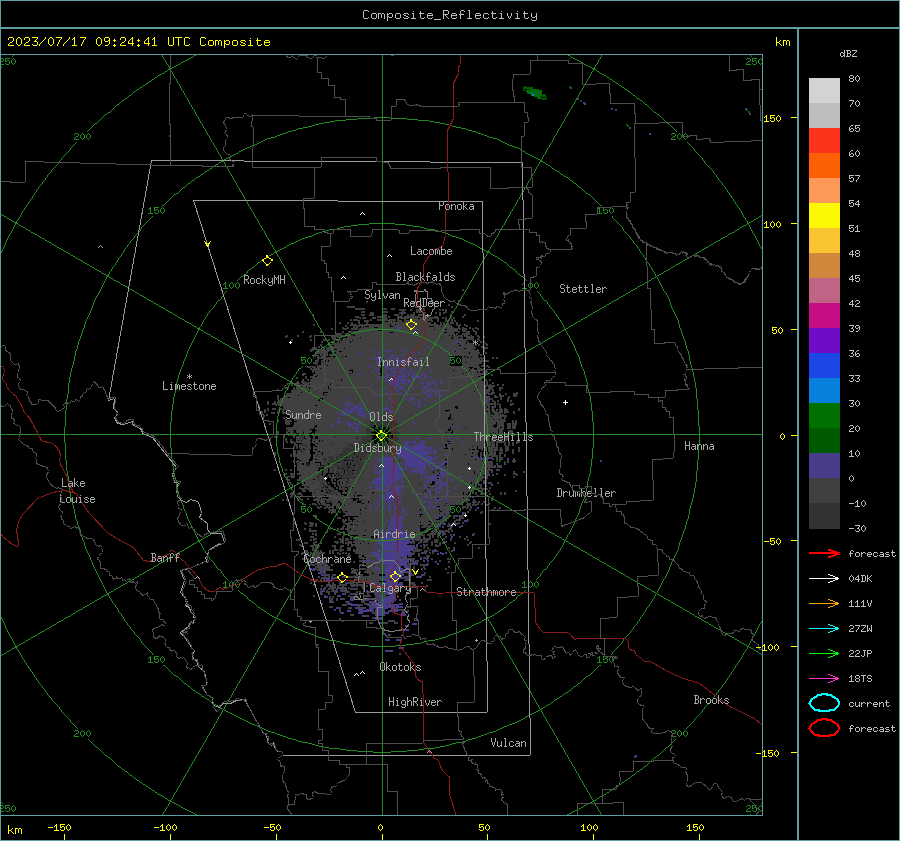The image size is (900, 841).
Task: Click the Sundre label
Action: (x=303, y=414)
